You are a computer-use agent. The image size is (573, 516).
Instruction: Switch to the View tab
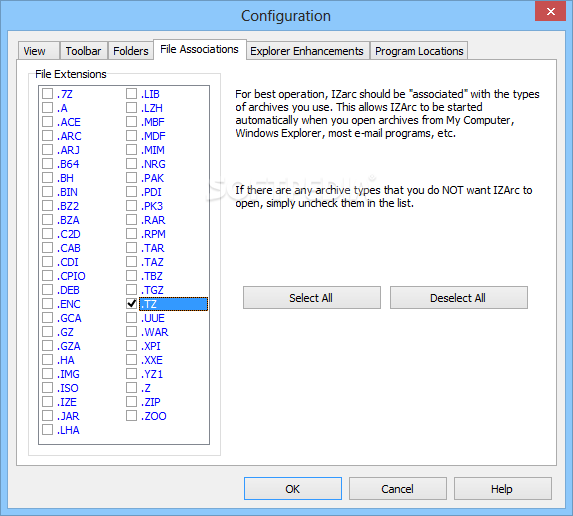(x=38, y=51)
